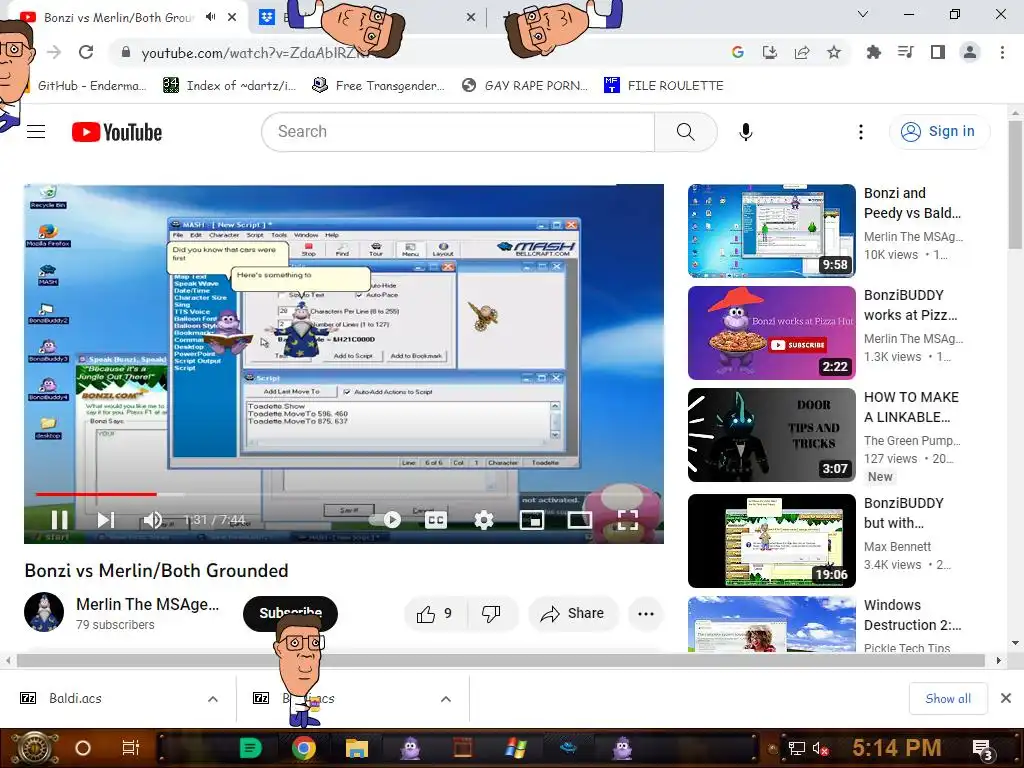Click Show all downloads

tap(948, 699)
